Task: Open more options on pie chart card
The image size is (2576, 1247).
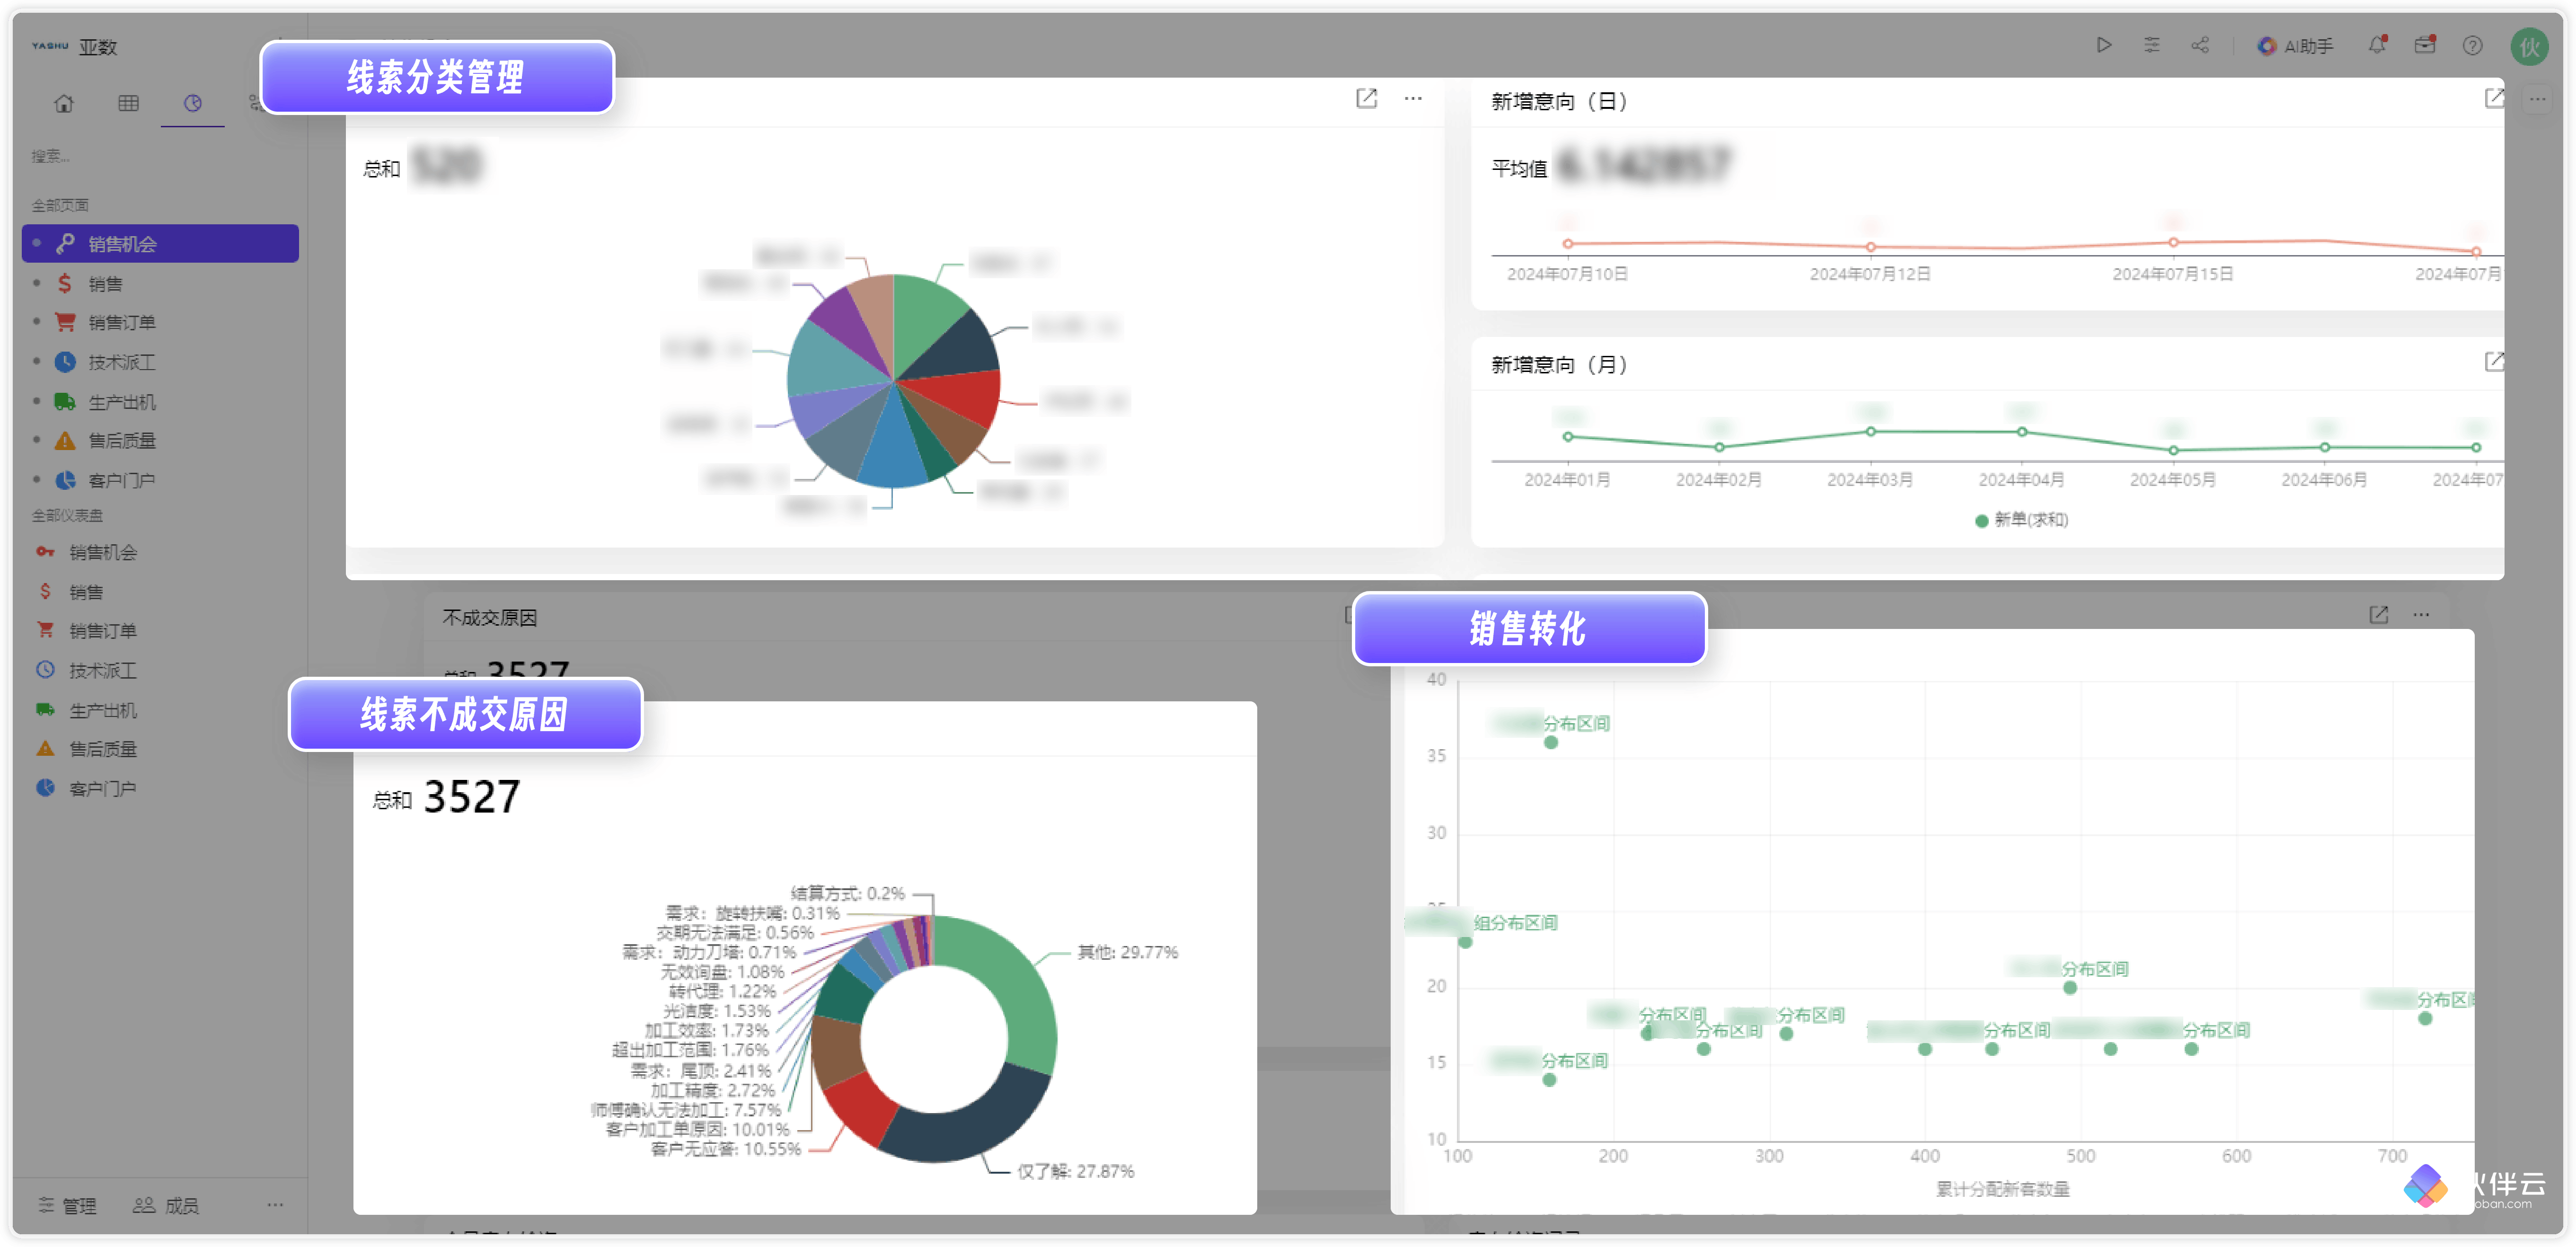Action: point(1413,98)
